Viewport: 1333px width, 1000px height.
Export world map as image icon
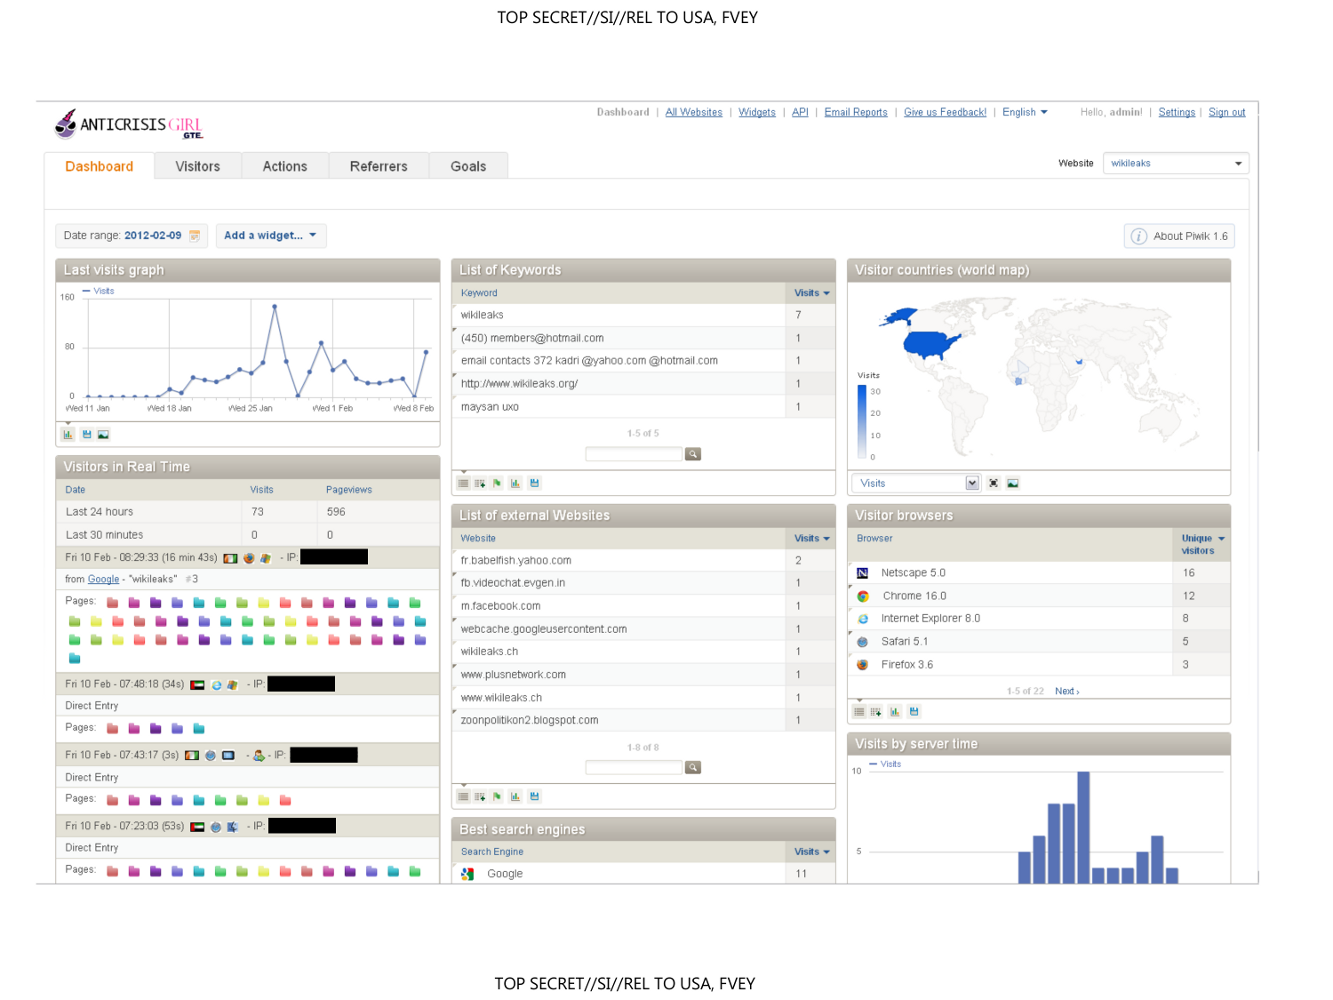1013,483
